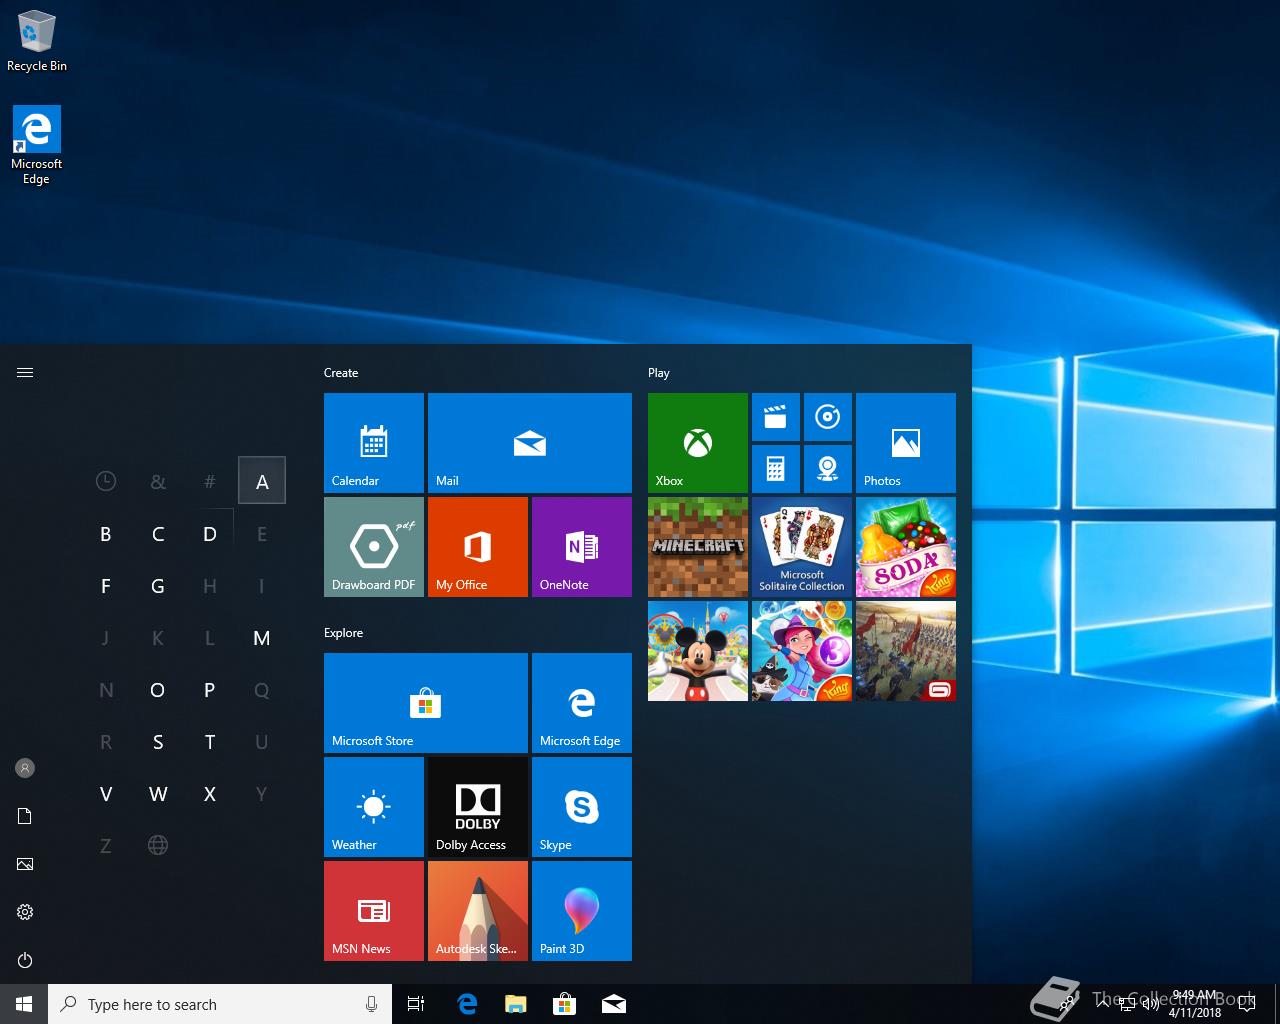The height and width of the screenshot is (1024, 1280).
Task: Launch the Minecraft tile
Action: (x=698, y=547)
